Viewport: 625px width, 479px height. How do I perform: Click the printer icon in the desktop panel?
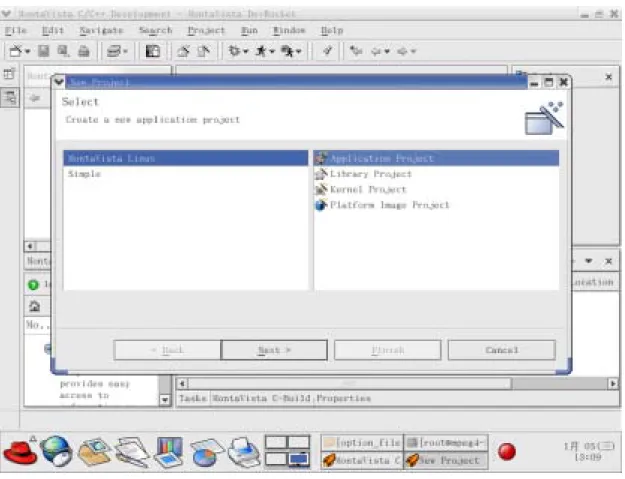click(x=244, y=452)
